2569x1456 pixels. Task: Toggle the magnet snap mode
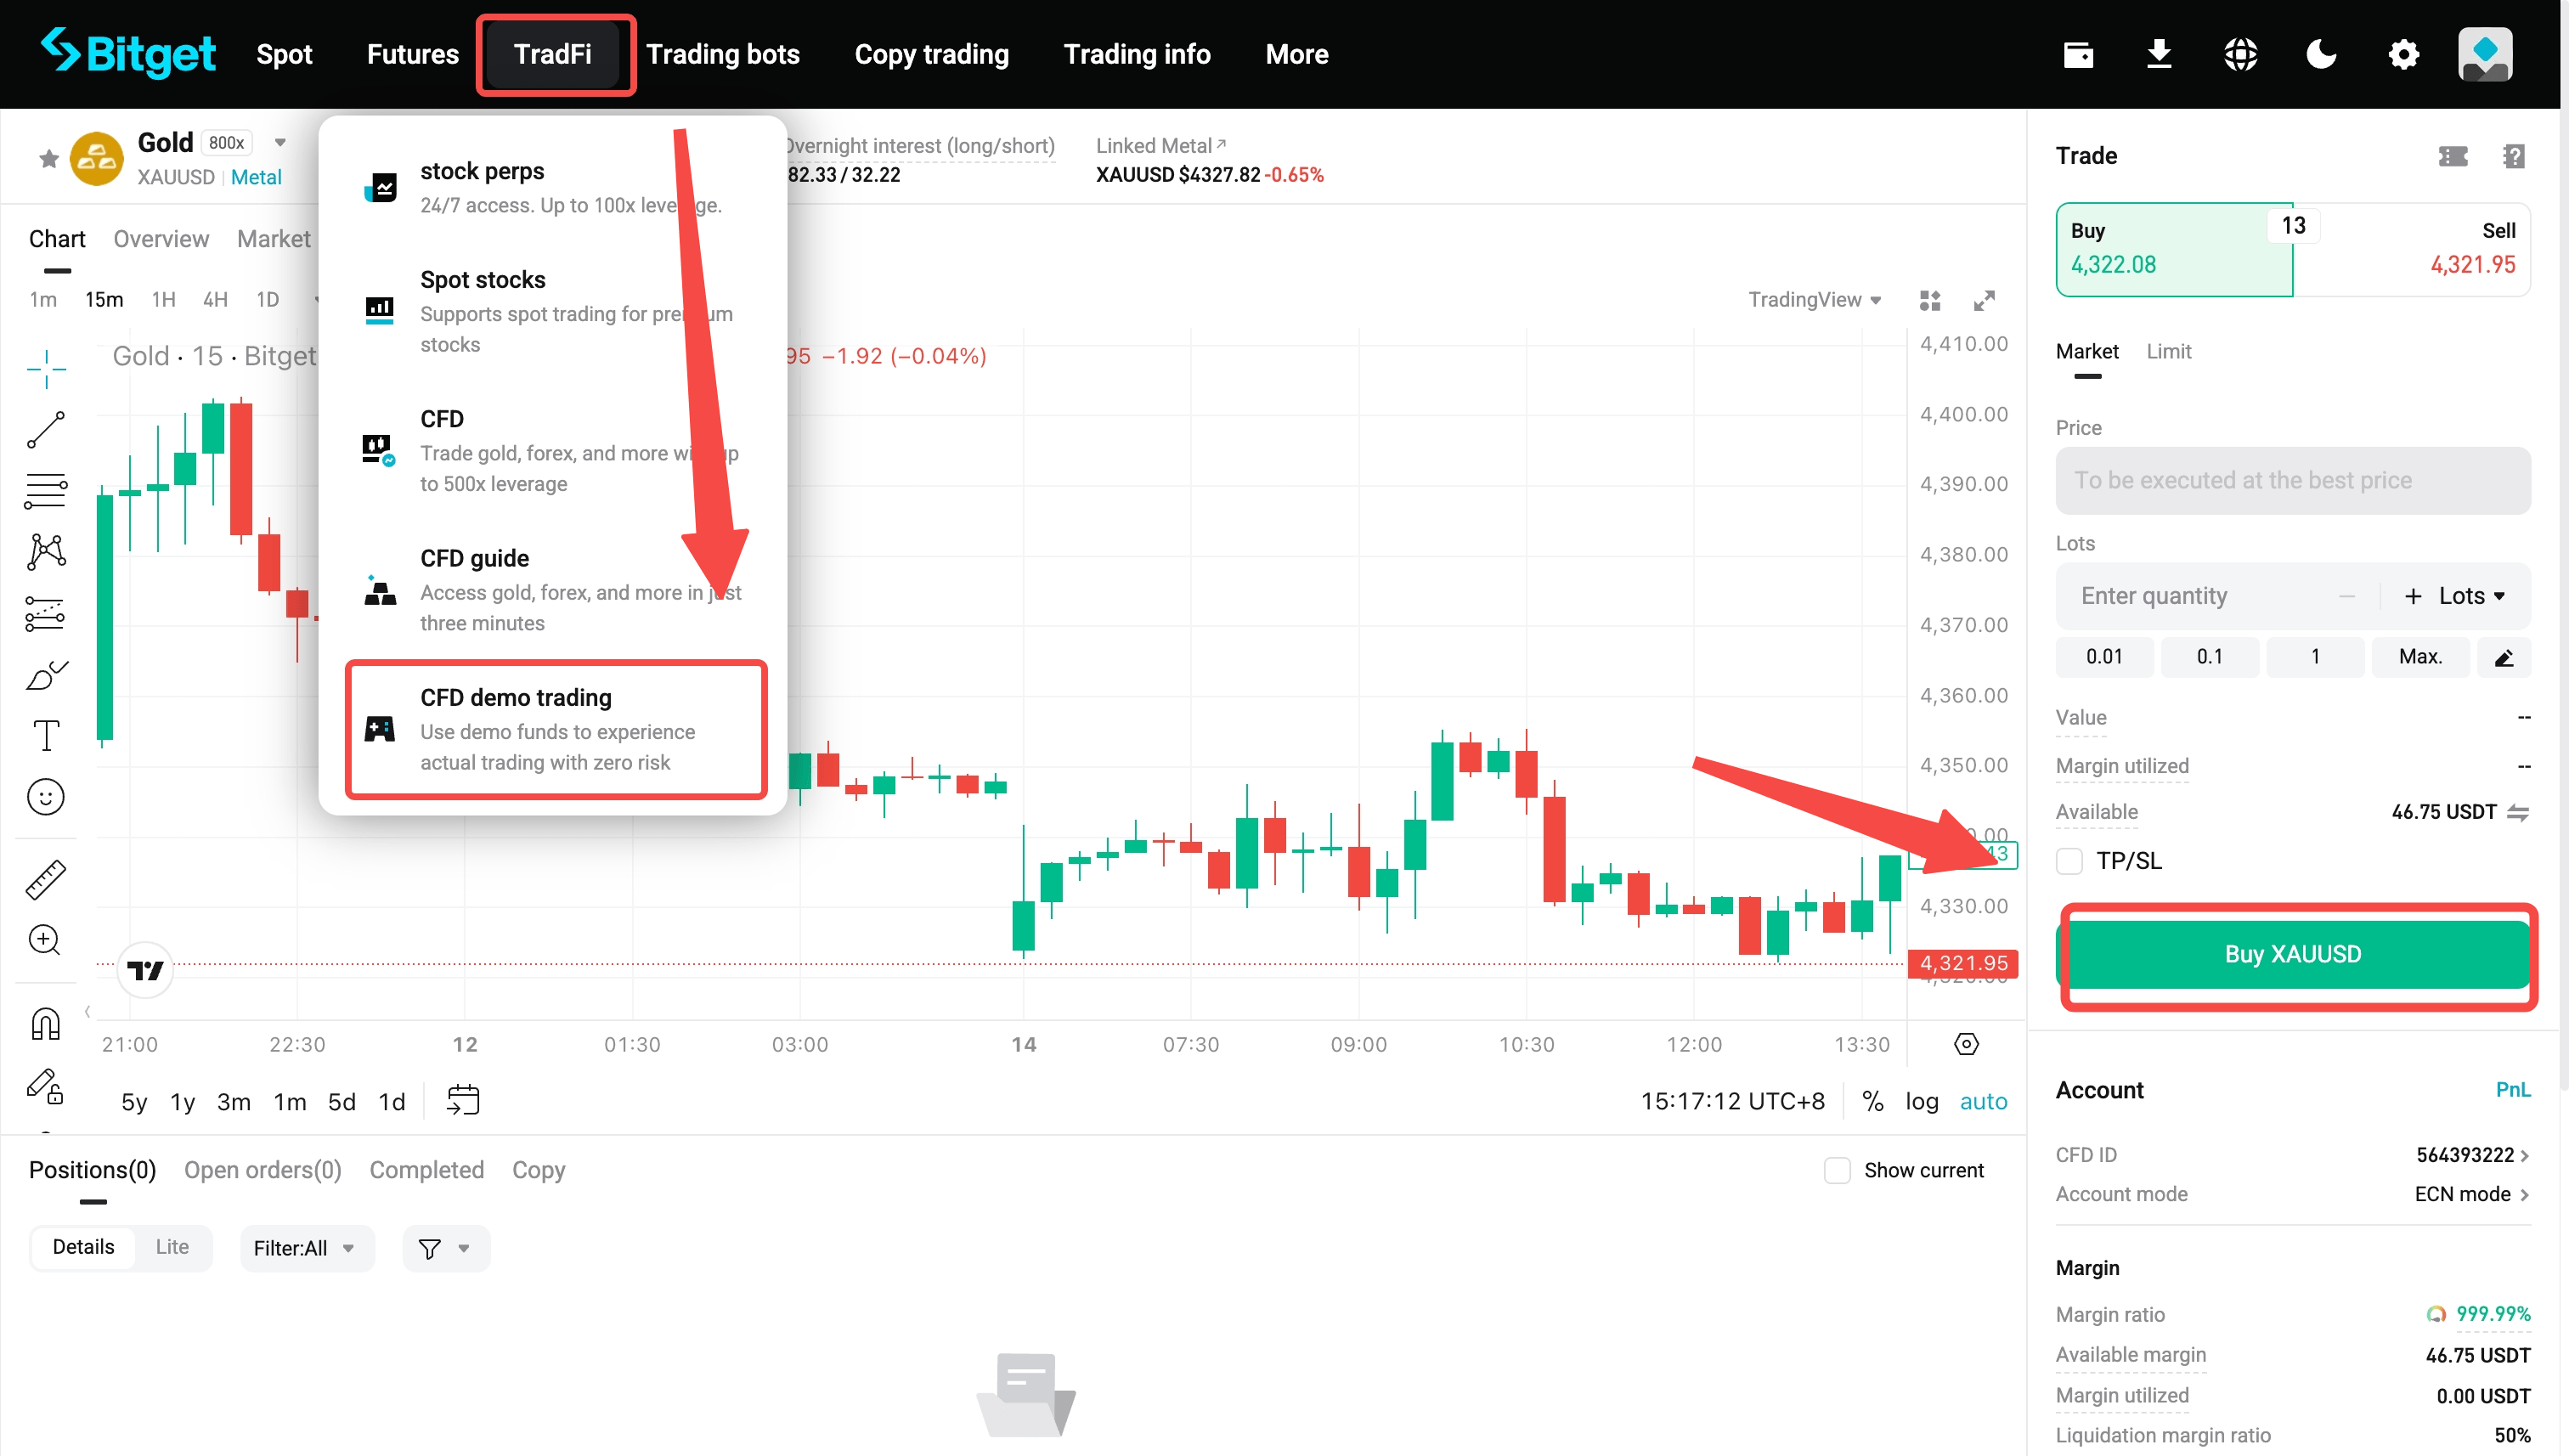46,1023
